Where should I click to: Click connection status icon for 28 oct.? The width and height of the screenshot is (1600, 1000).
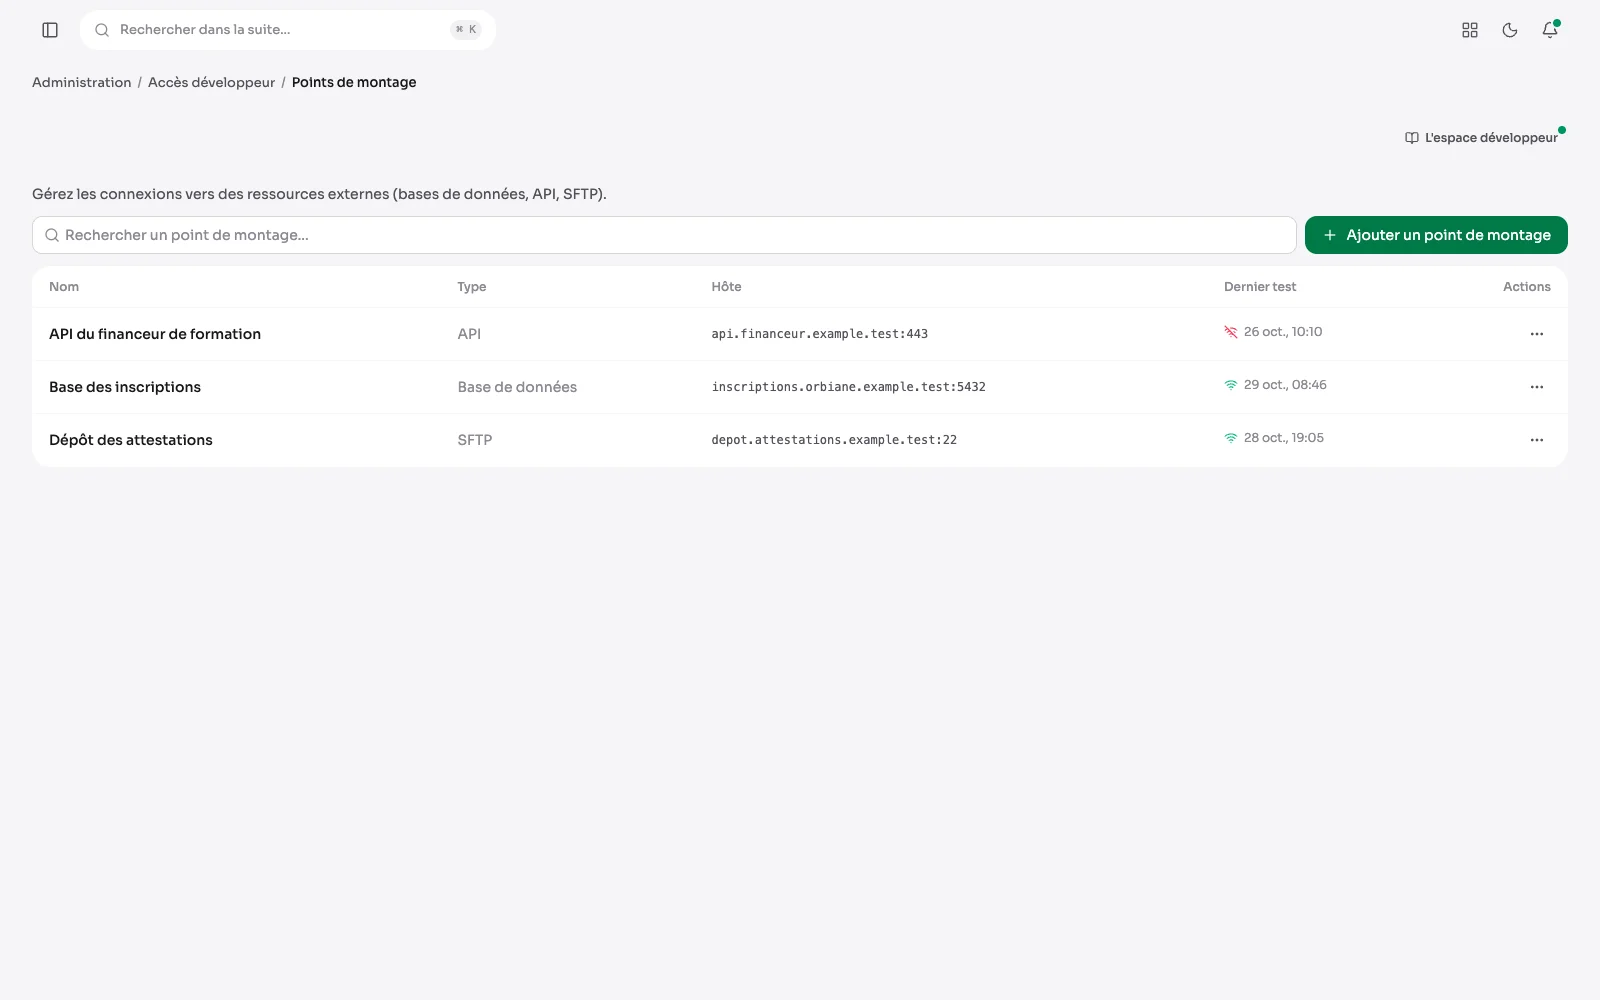click(x=1231, y=438)
